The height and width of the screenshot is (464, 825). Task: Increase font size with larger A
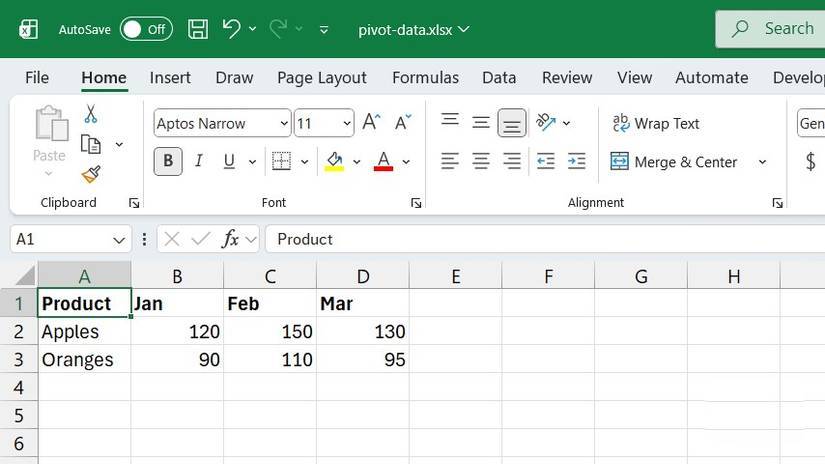click(371, 122)
